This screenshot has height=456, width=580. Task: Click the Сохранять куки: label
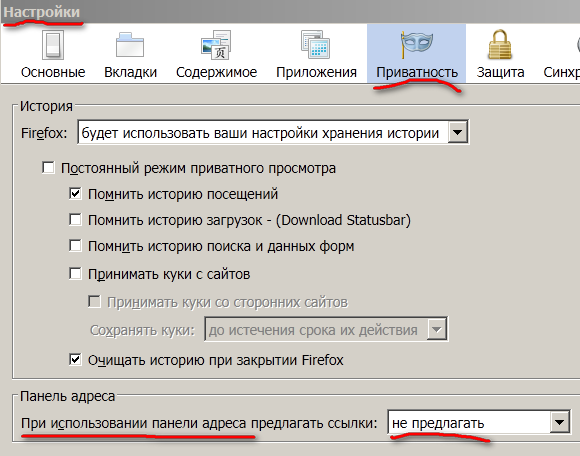(x=142, y=330)
